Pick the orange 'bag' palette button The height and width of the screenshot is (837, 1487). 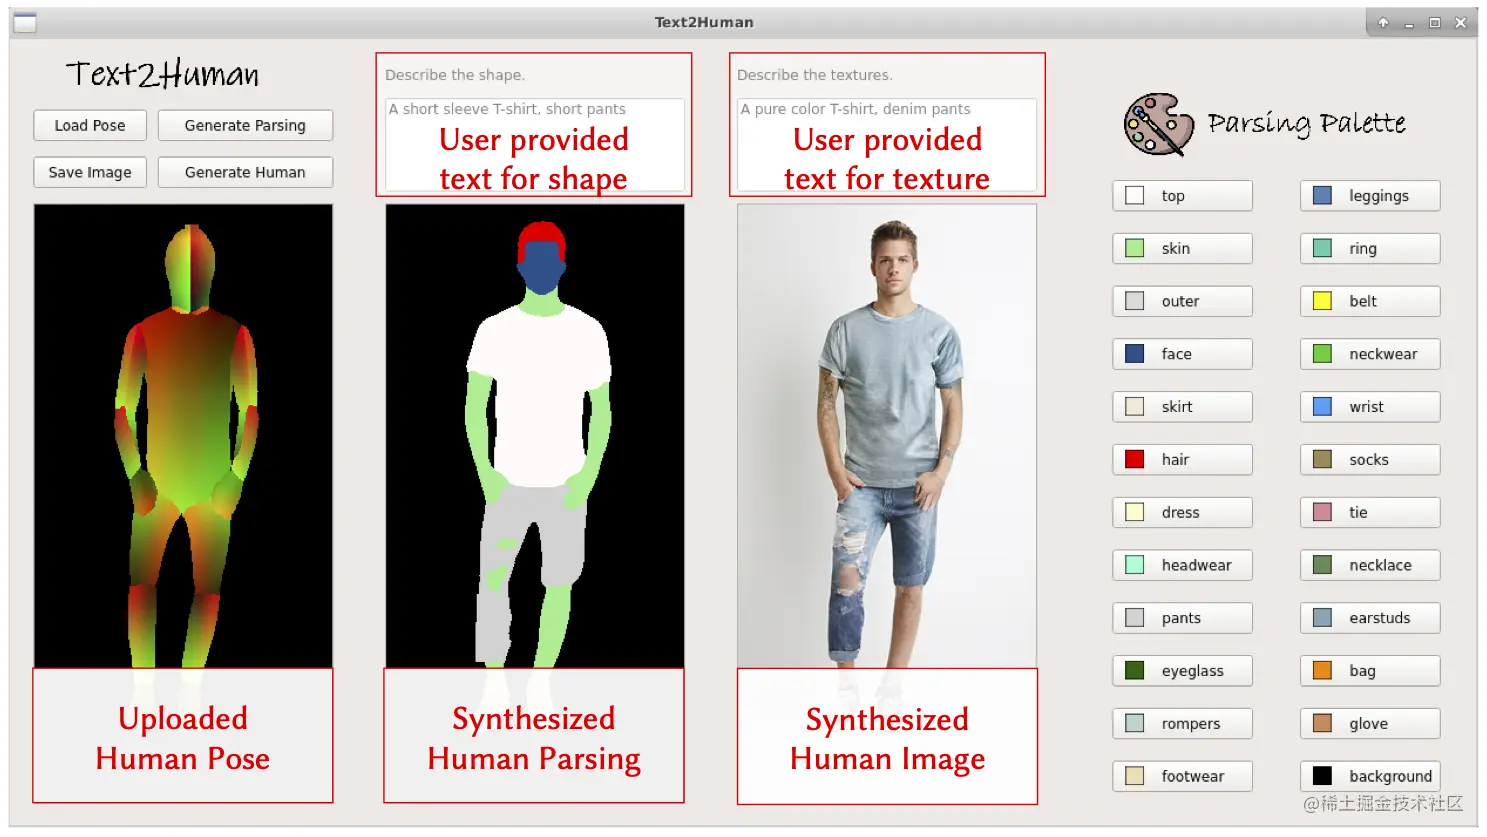click(x=1370, y=671)
